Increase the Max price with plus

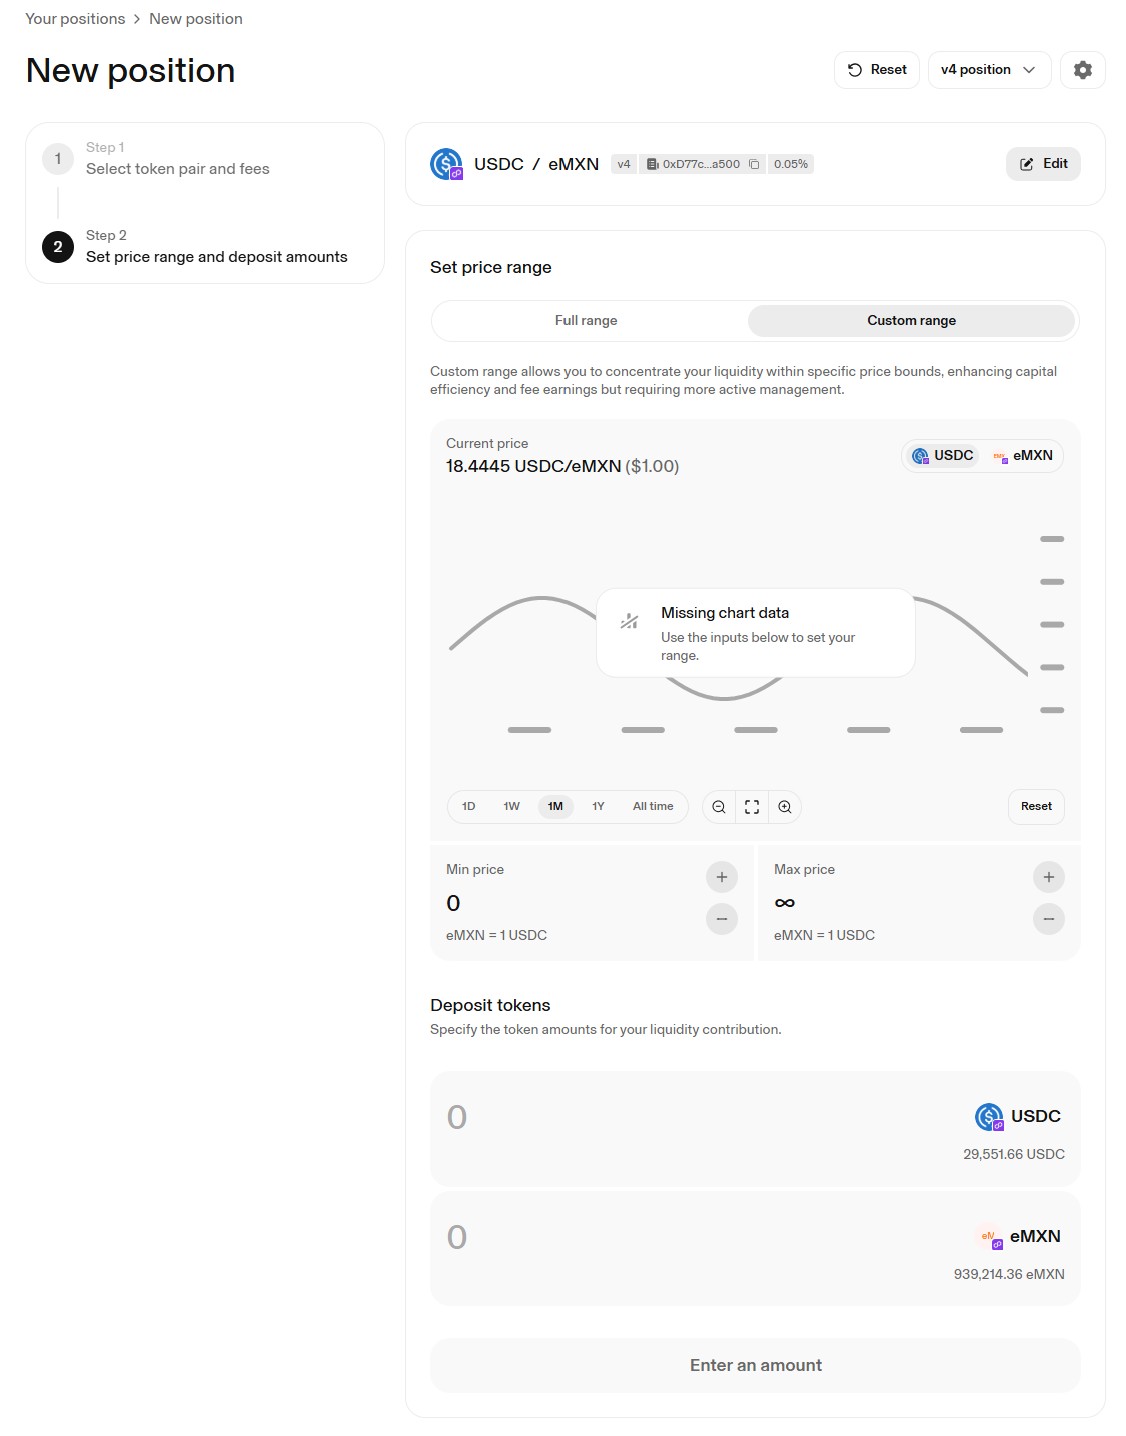[x=1048, y=877]
